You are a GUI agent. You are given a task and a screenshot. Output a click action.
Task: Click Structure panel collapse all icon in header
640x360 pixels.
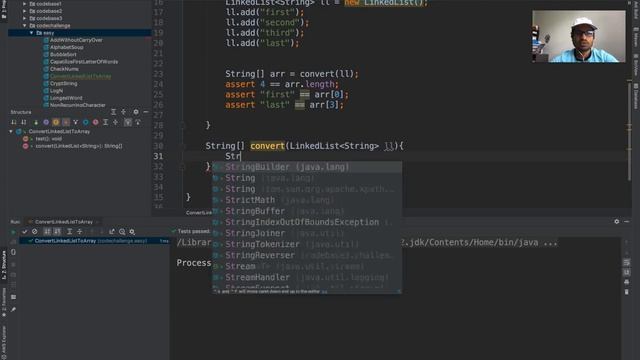(124, 112)
